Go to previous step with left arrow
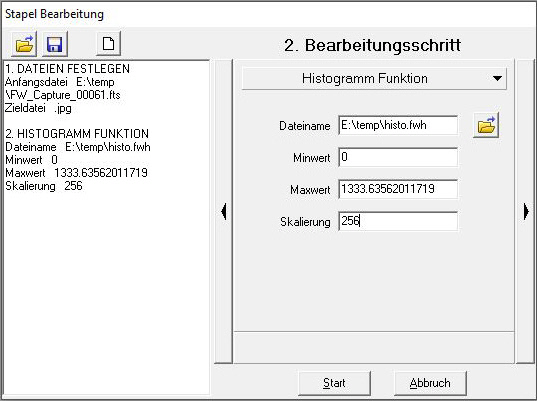The width and height of the screenshot is (537, 401). point(223,211)
